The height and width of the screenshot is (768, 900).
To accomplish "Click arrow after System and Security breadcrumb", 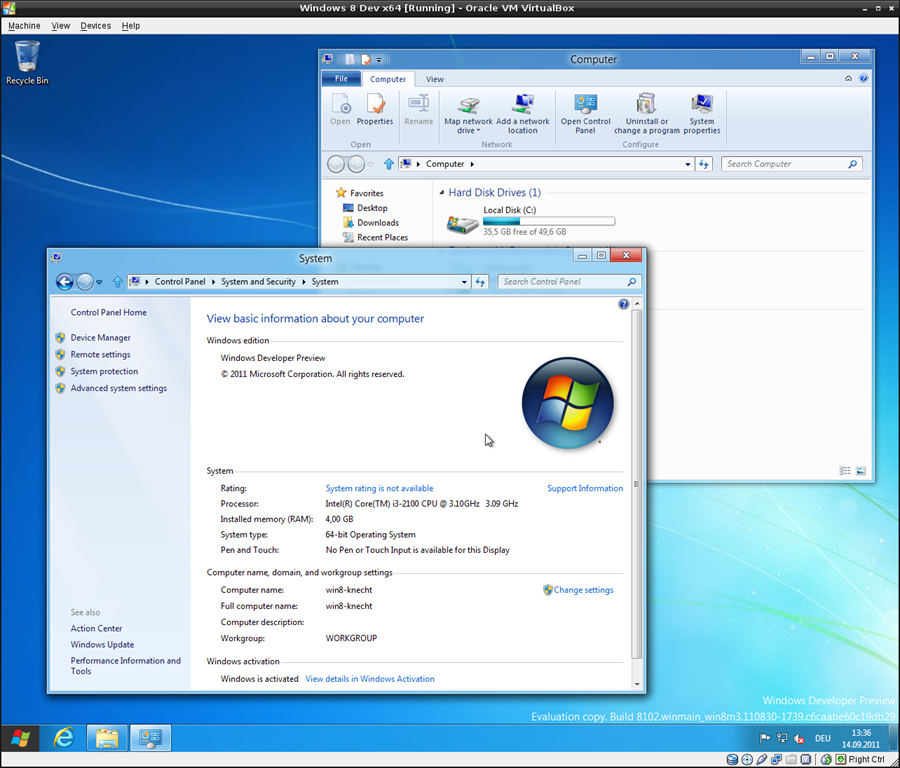I will 304,282.
